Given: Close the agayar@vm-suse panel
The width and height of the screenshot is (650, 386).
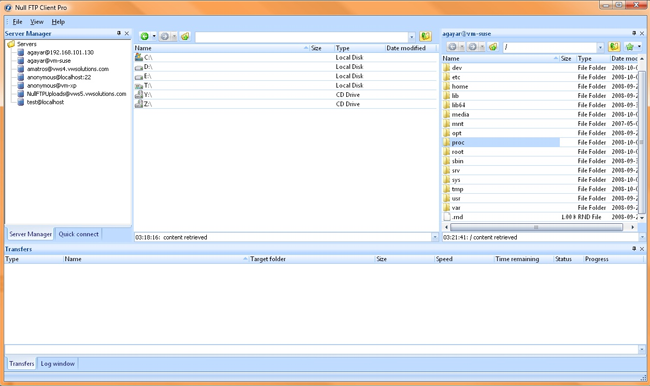Looking at the screenshot, I should [642, 33].
